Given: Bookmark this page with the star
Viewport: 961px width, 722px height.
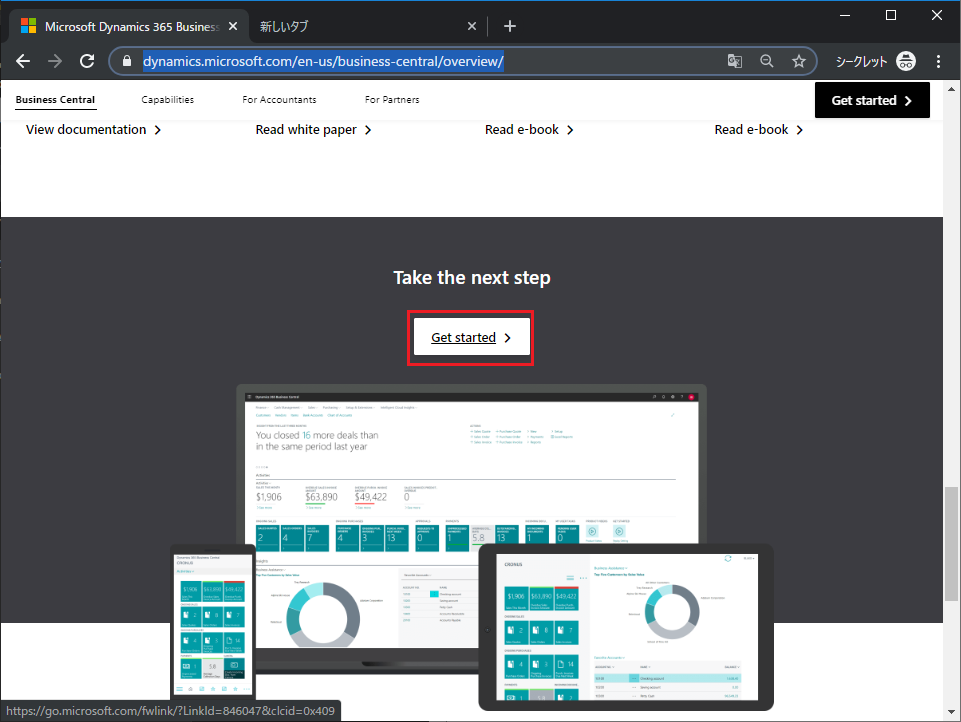Looking at the screenshot, I should 799,61.
